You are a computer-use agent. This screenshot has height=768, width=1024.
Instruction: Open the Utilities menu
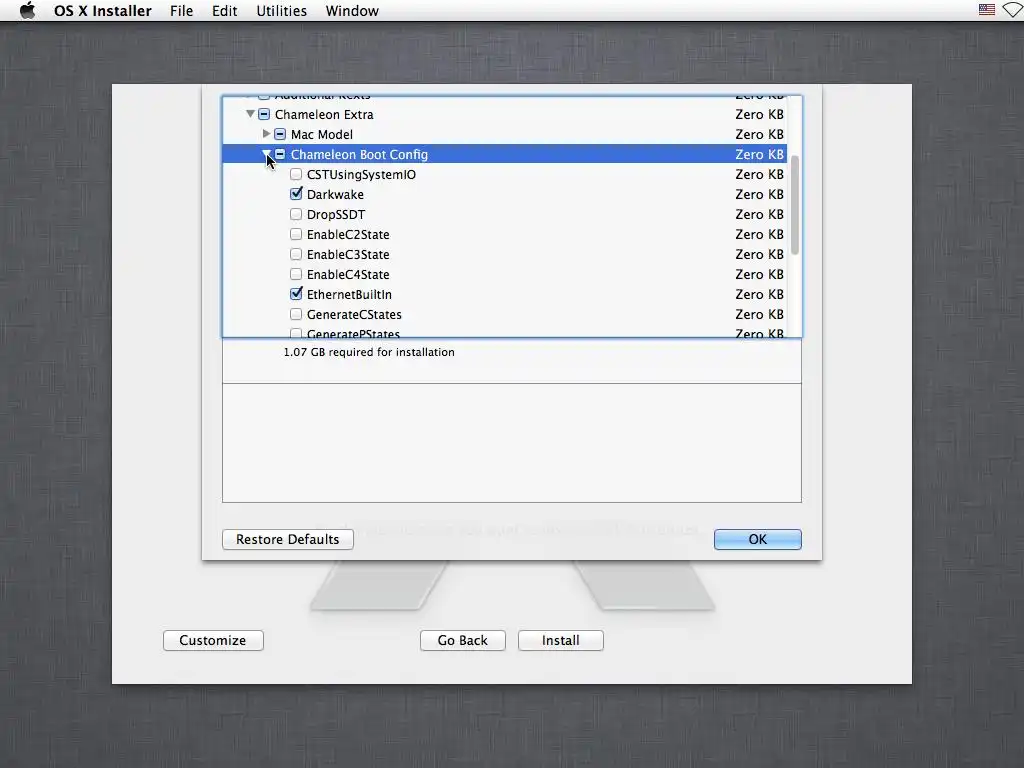pos(281,11)
